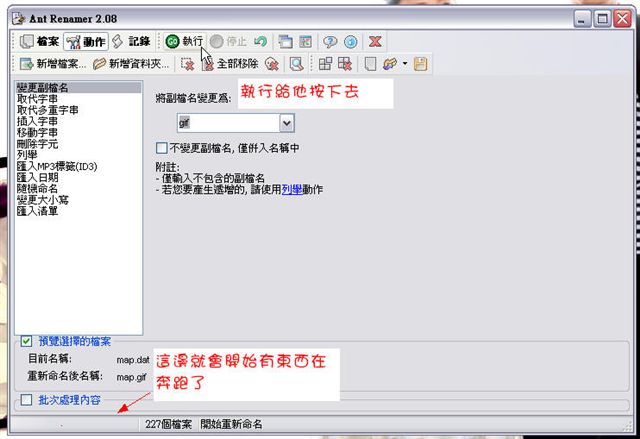Click the blank page new batch icon

(x=370, y=64)
